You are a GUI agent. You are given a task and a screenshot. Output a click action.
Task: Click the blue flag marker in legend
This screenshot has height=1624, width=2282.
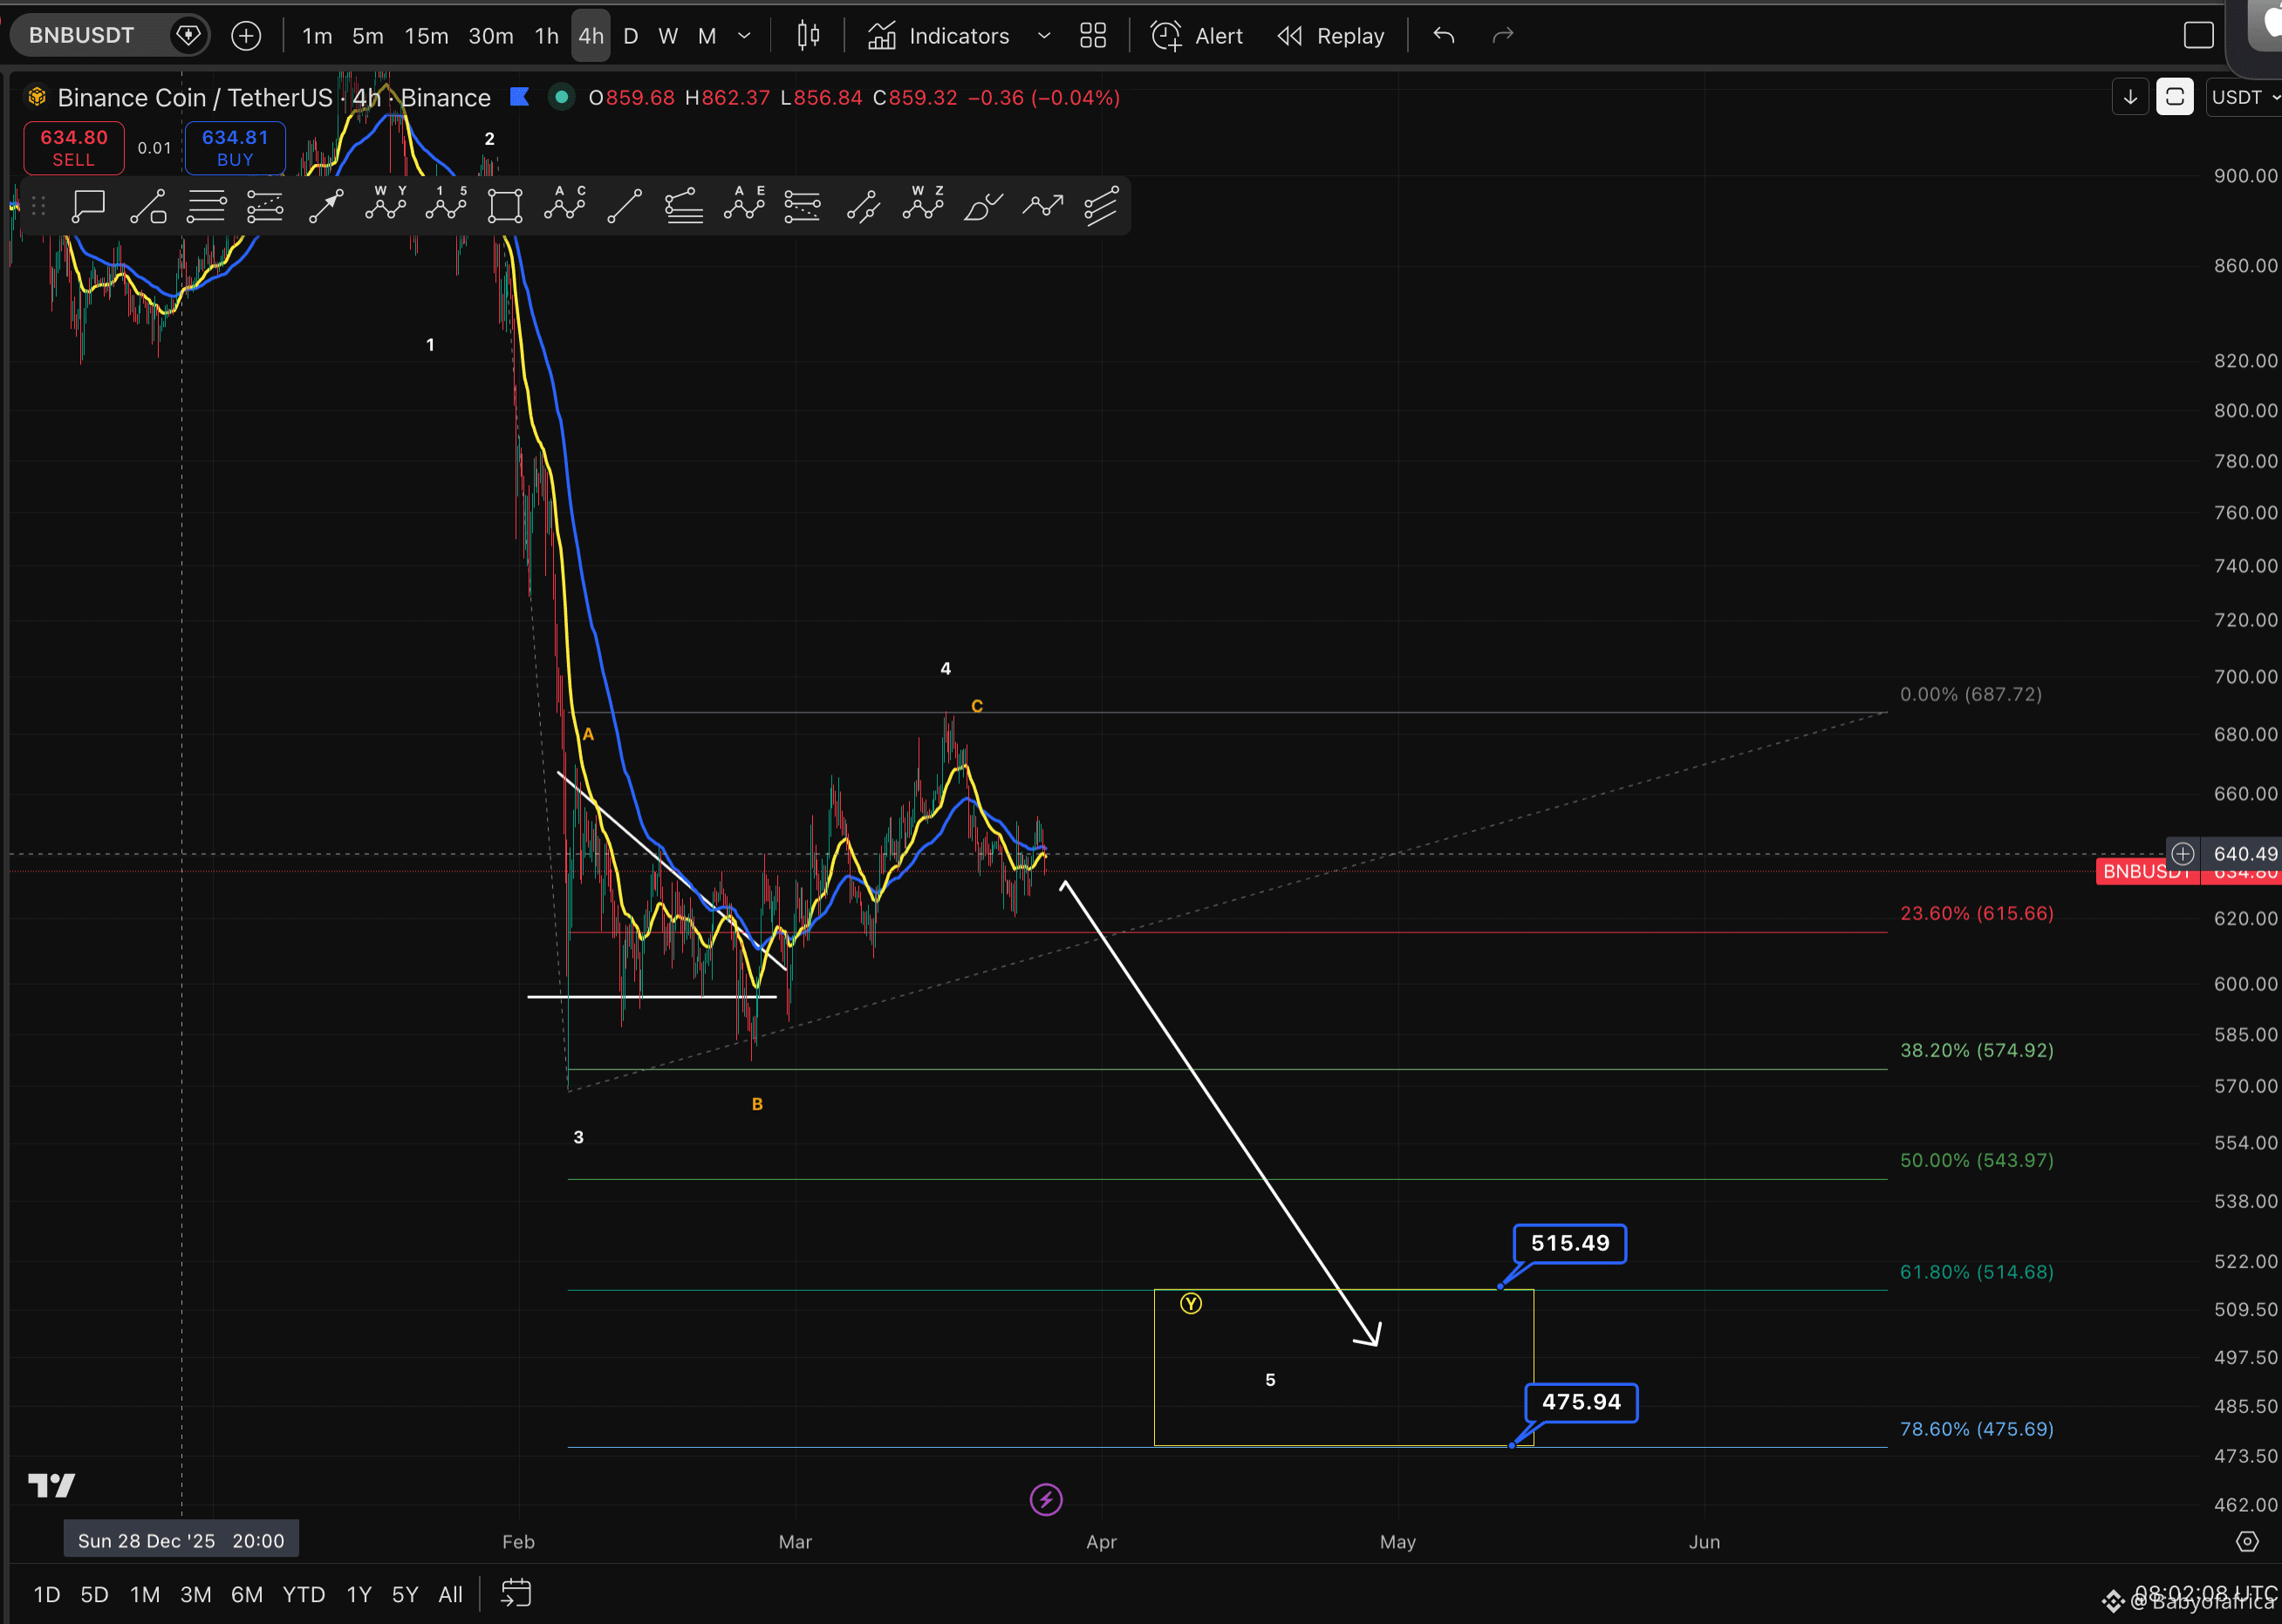[x=519, y=97]
